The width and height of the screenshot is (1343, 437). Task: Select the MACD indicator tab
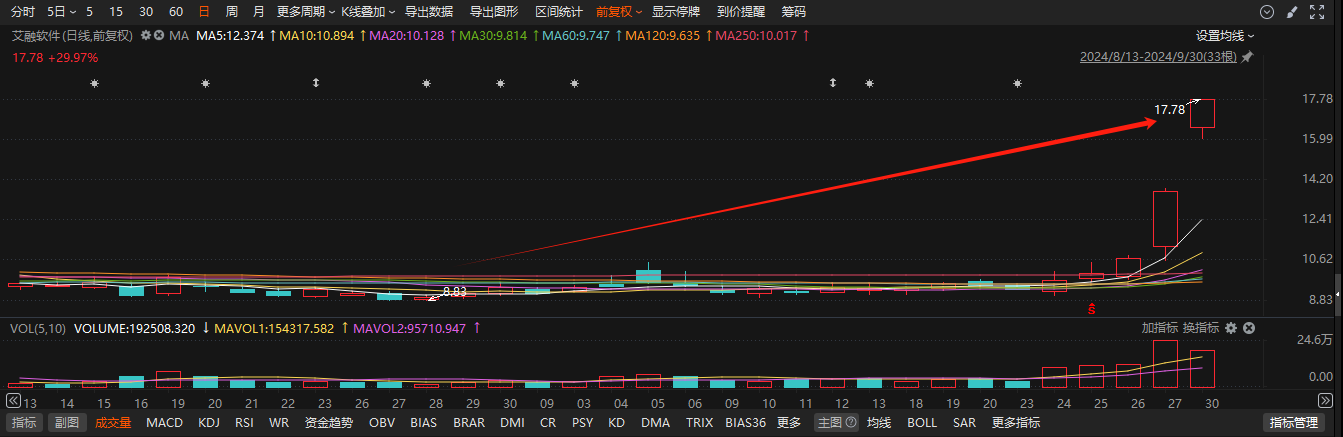[164, 423]
